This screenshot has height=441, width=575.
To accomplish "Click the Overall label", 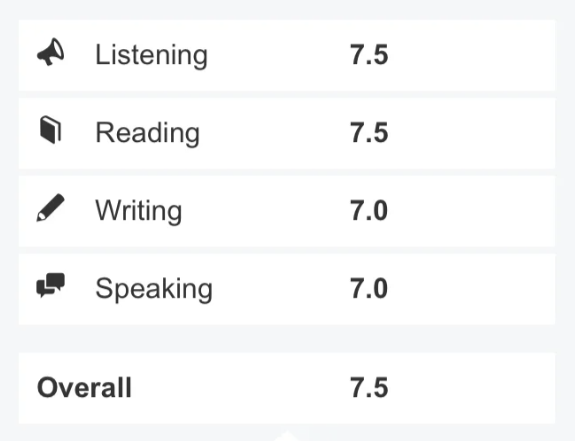I will coord(84,387).
